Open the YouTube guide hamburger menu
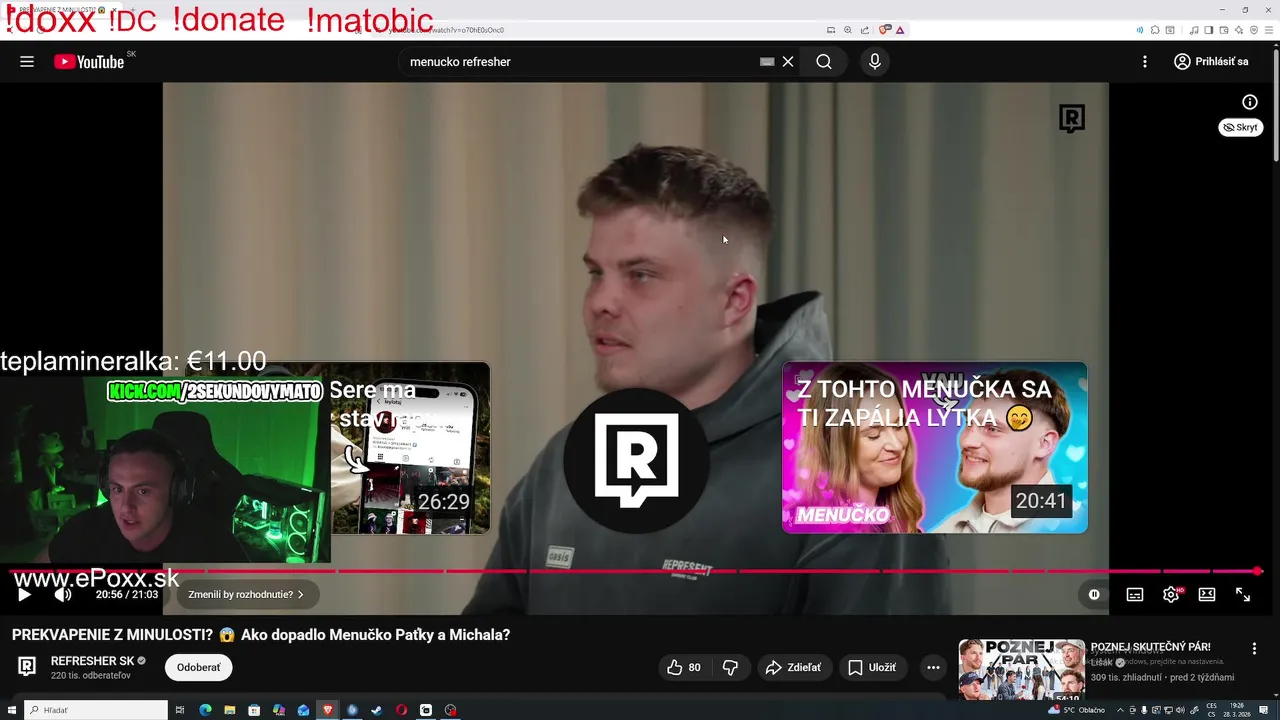 27,62
